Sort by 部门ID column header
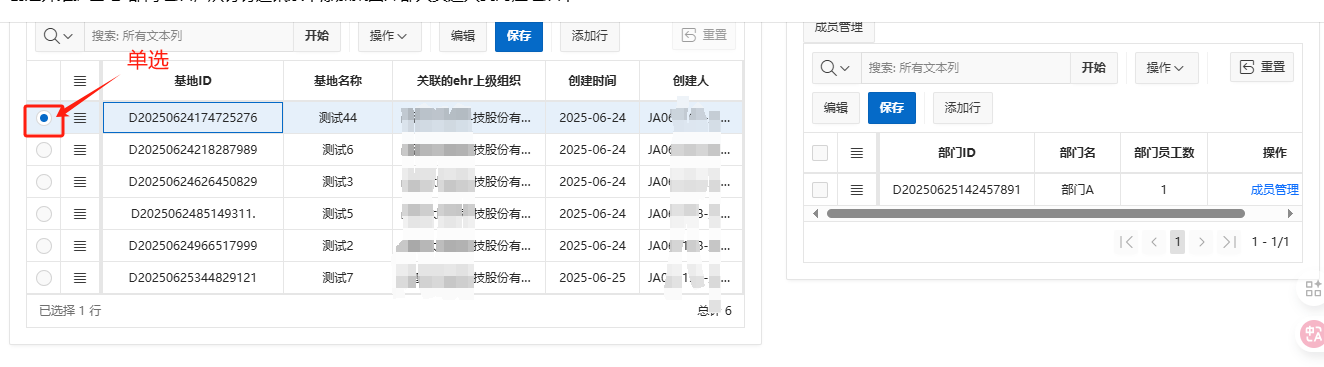The height and width of the screenshot is (367, 1324). point(957,153)
